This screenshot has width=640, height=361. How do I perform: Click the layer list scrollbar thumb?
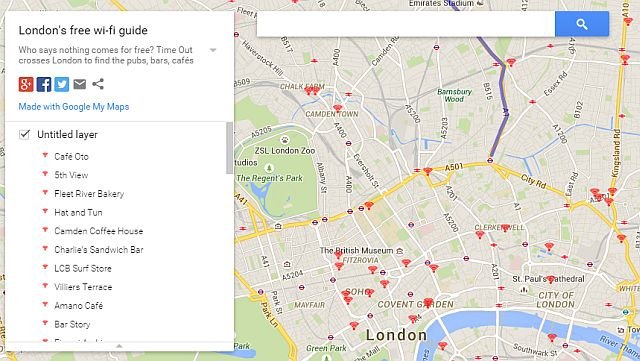229,148
